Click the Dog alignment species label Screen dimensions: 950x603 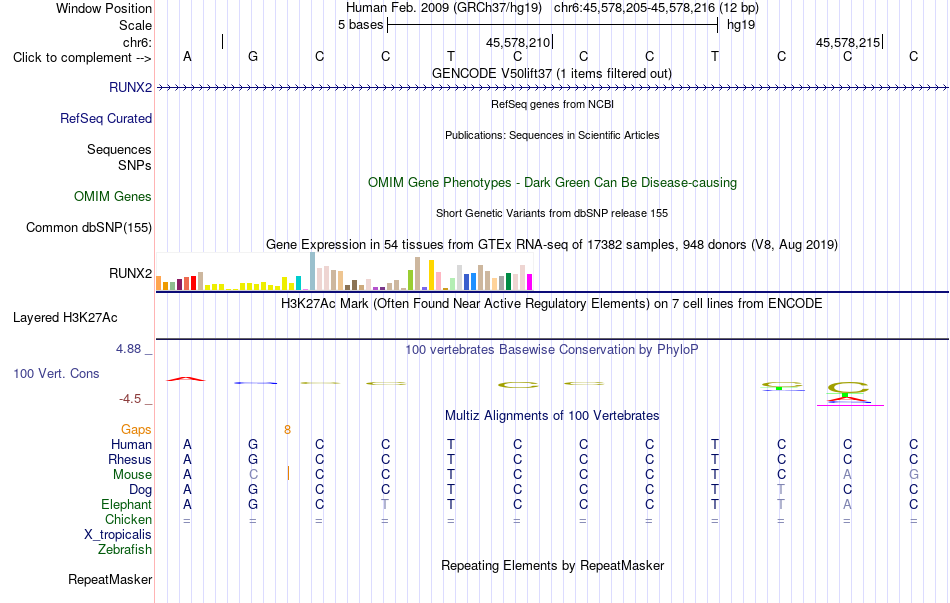tap(141, 490)
